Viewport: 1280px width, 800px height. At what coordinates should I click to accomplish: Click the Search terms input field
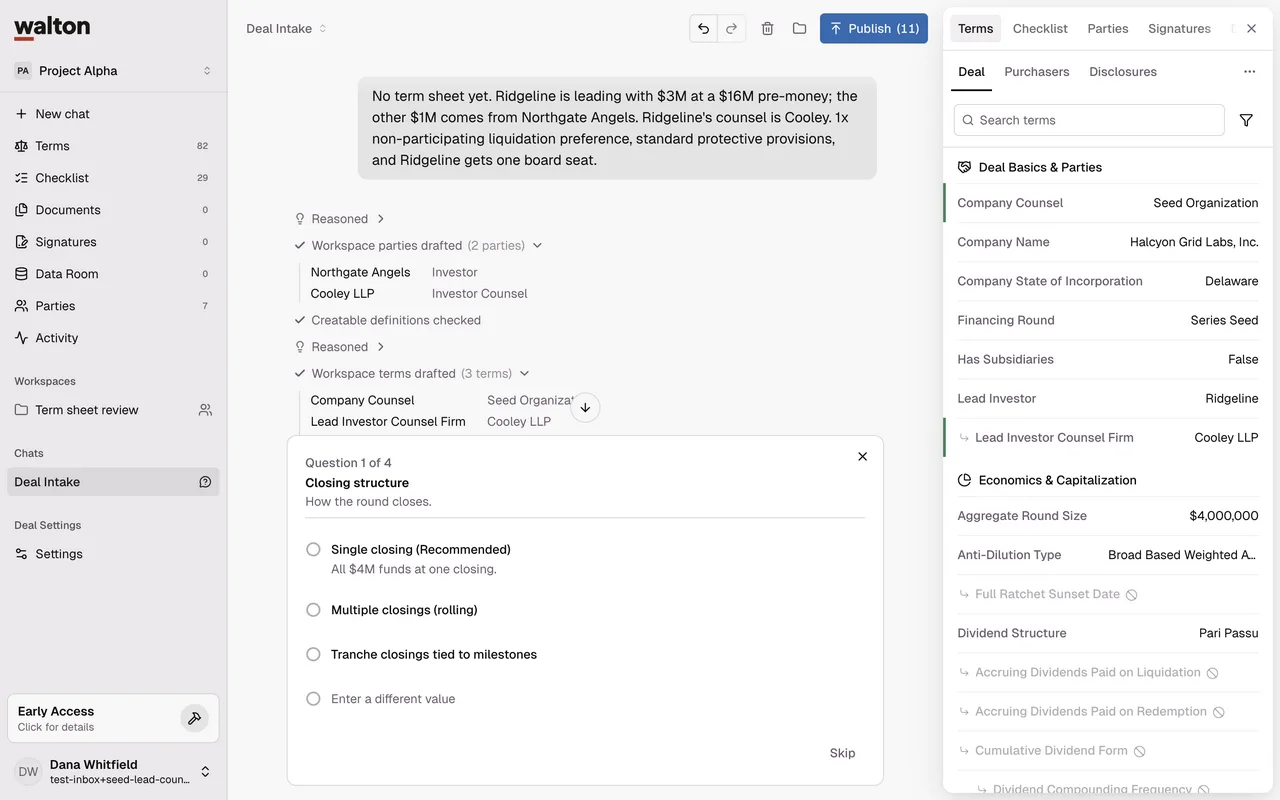tap(1089, 120)
